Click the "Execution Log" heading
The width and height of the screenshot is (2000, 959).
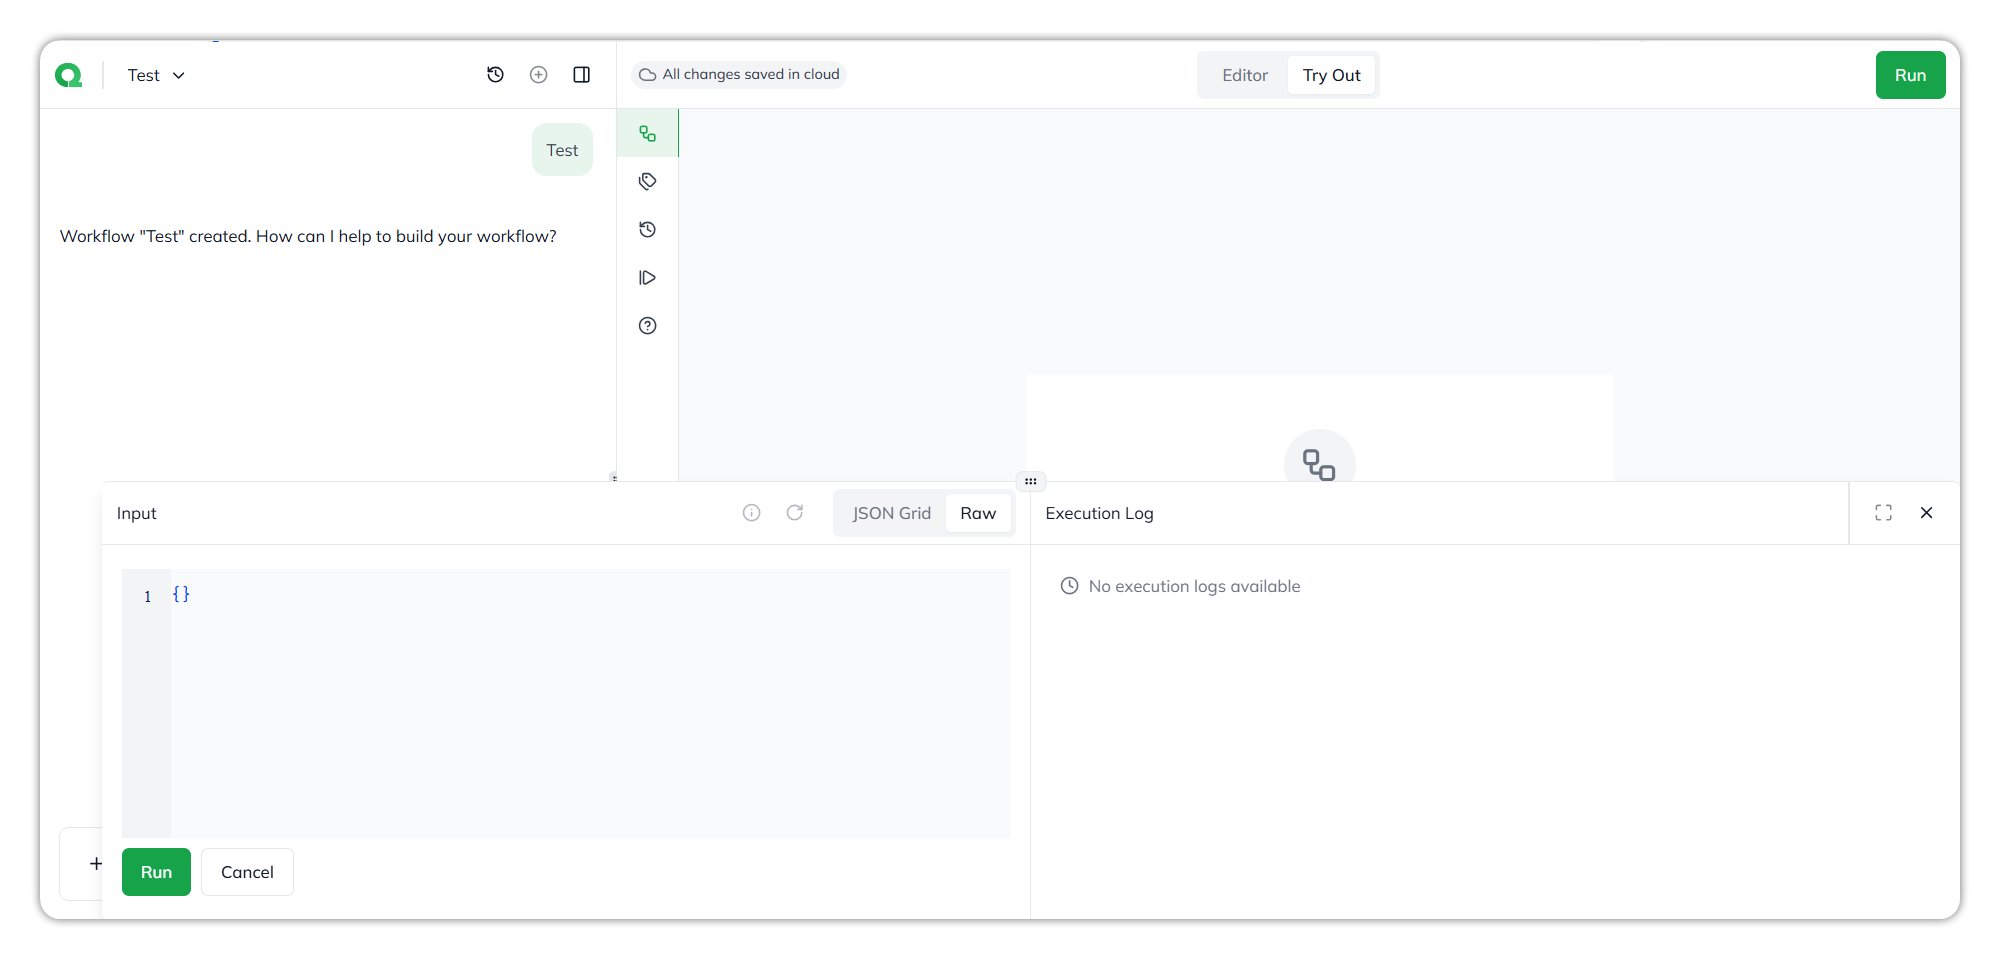click(1099, 513)
